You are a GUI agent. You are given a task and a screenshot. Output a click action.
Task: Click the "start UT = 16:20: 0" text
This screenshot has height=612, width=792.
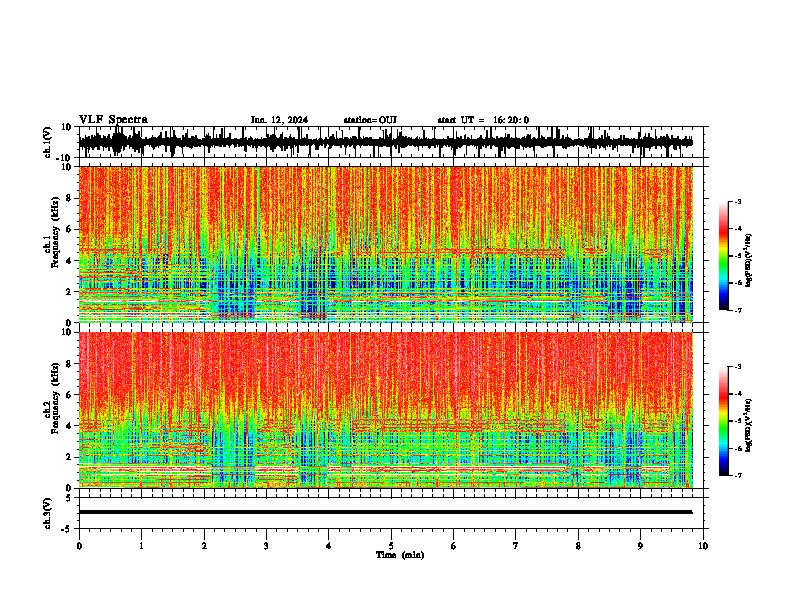[x=483, y=120]
